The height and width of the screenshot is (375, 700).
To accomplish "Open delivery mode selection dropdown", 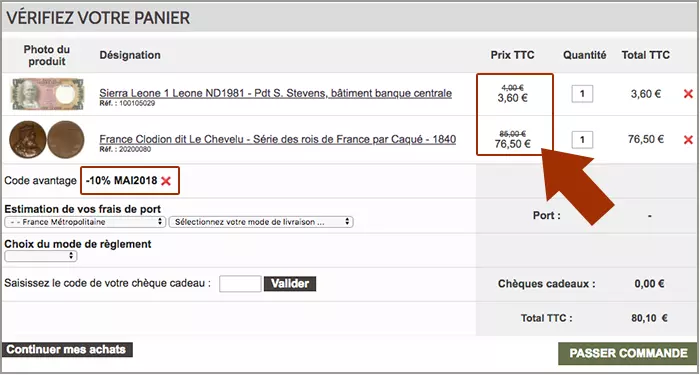I will [261, 222].
